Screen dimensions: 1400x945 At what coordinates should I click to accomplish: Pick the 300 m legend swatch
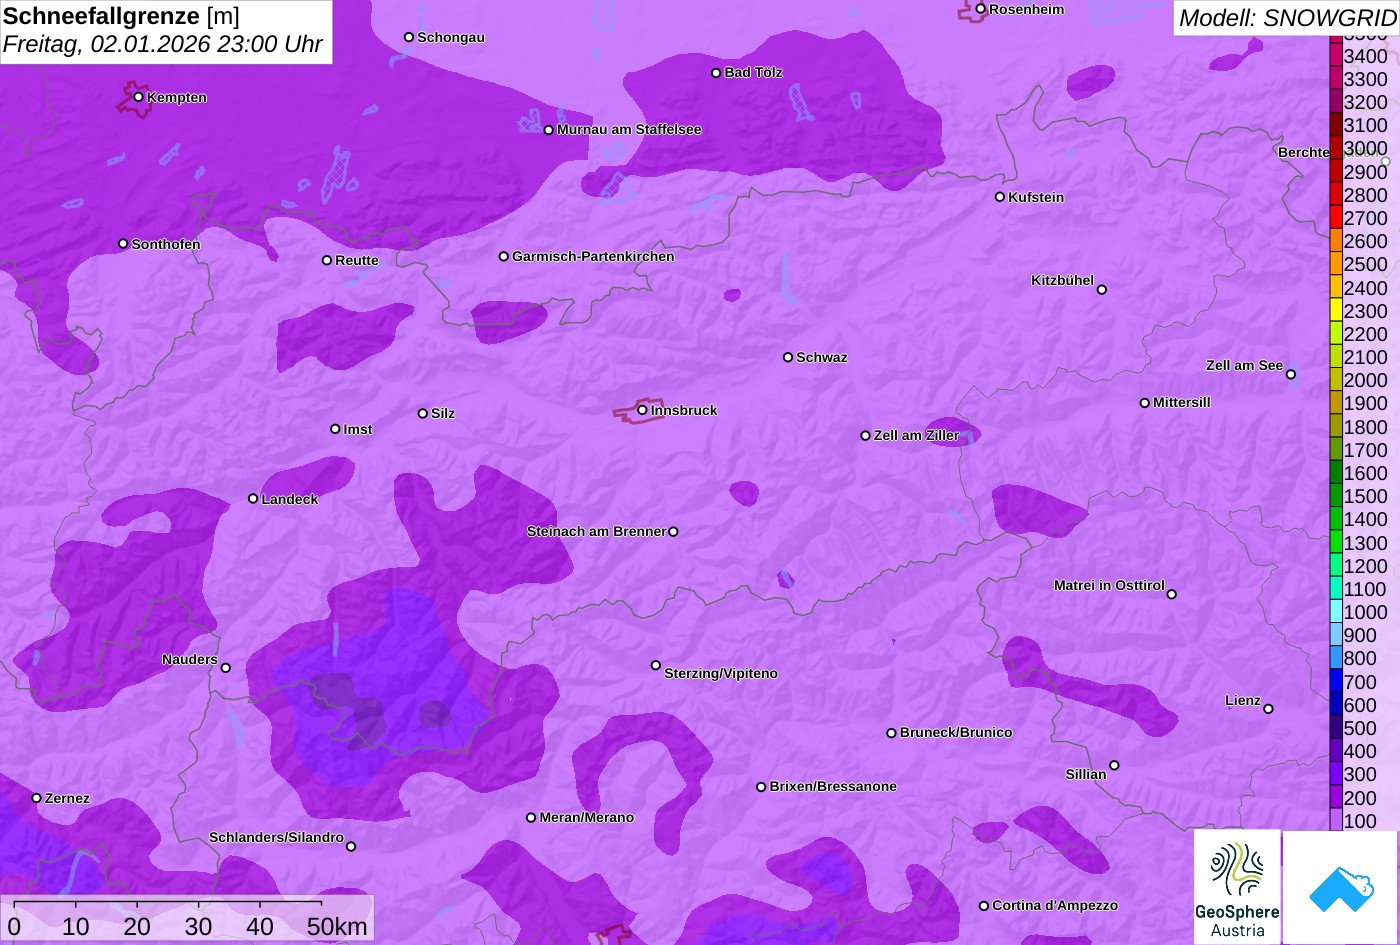(1336, 774)
